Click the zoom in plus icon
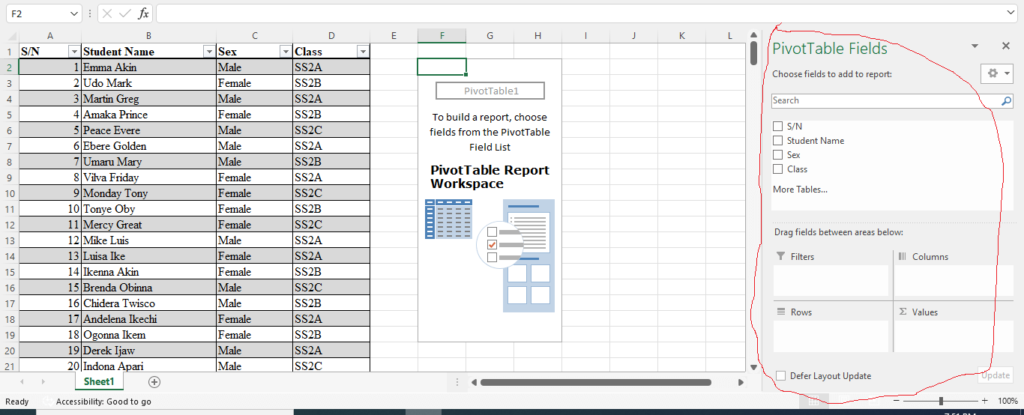The height and width of the screenshot is (415, 1024). click(x=985, y=401)
